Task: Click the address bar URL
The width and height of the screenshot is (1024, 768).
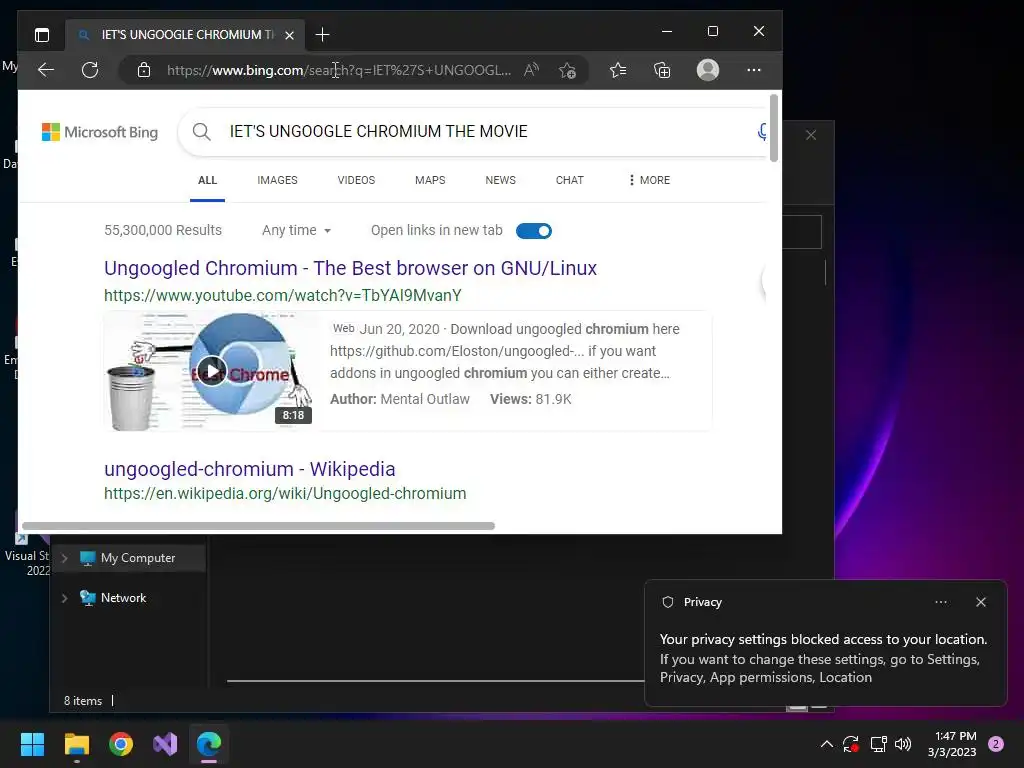Action: (339, 70)
